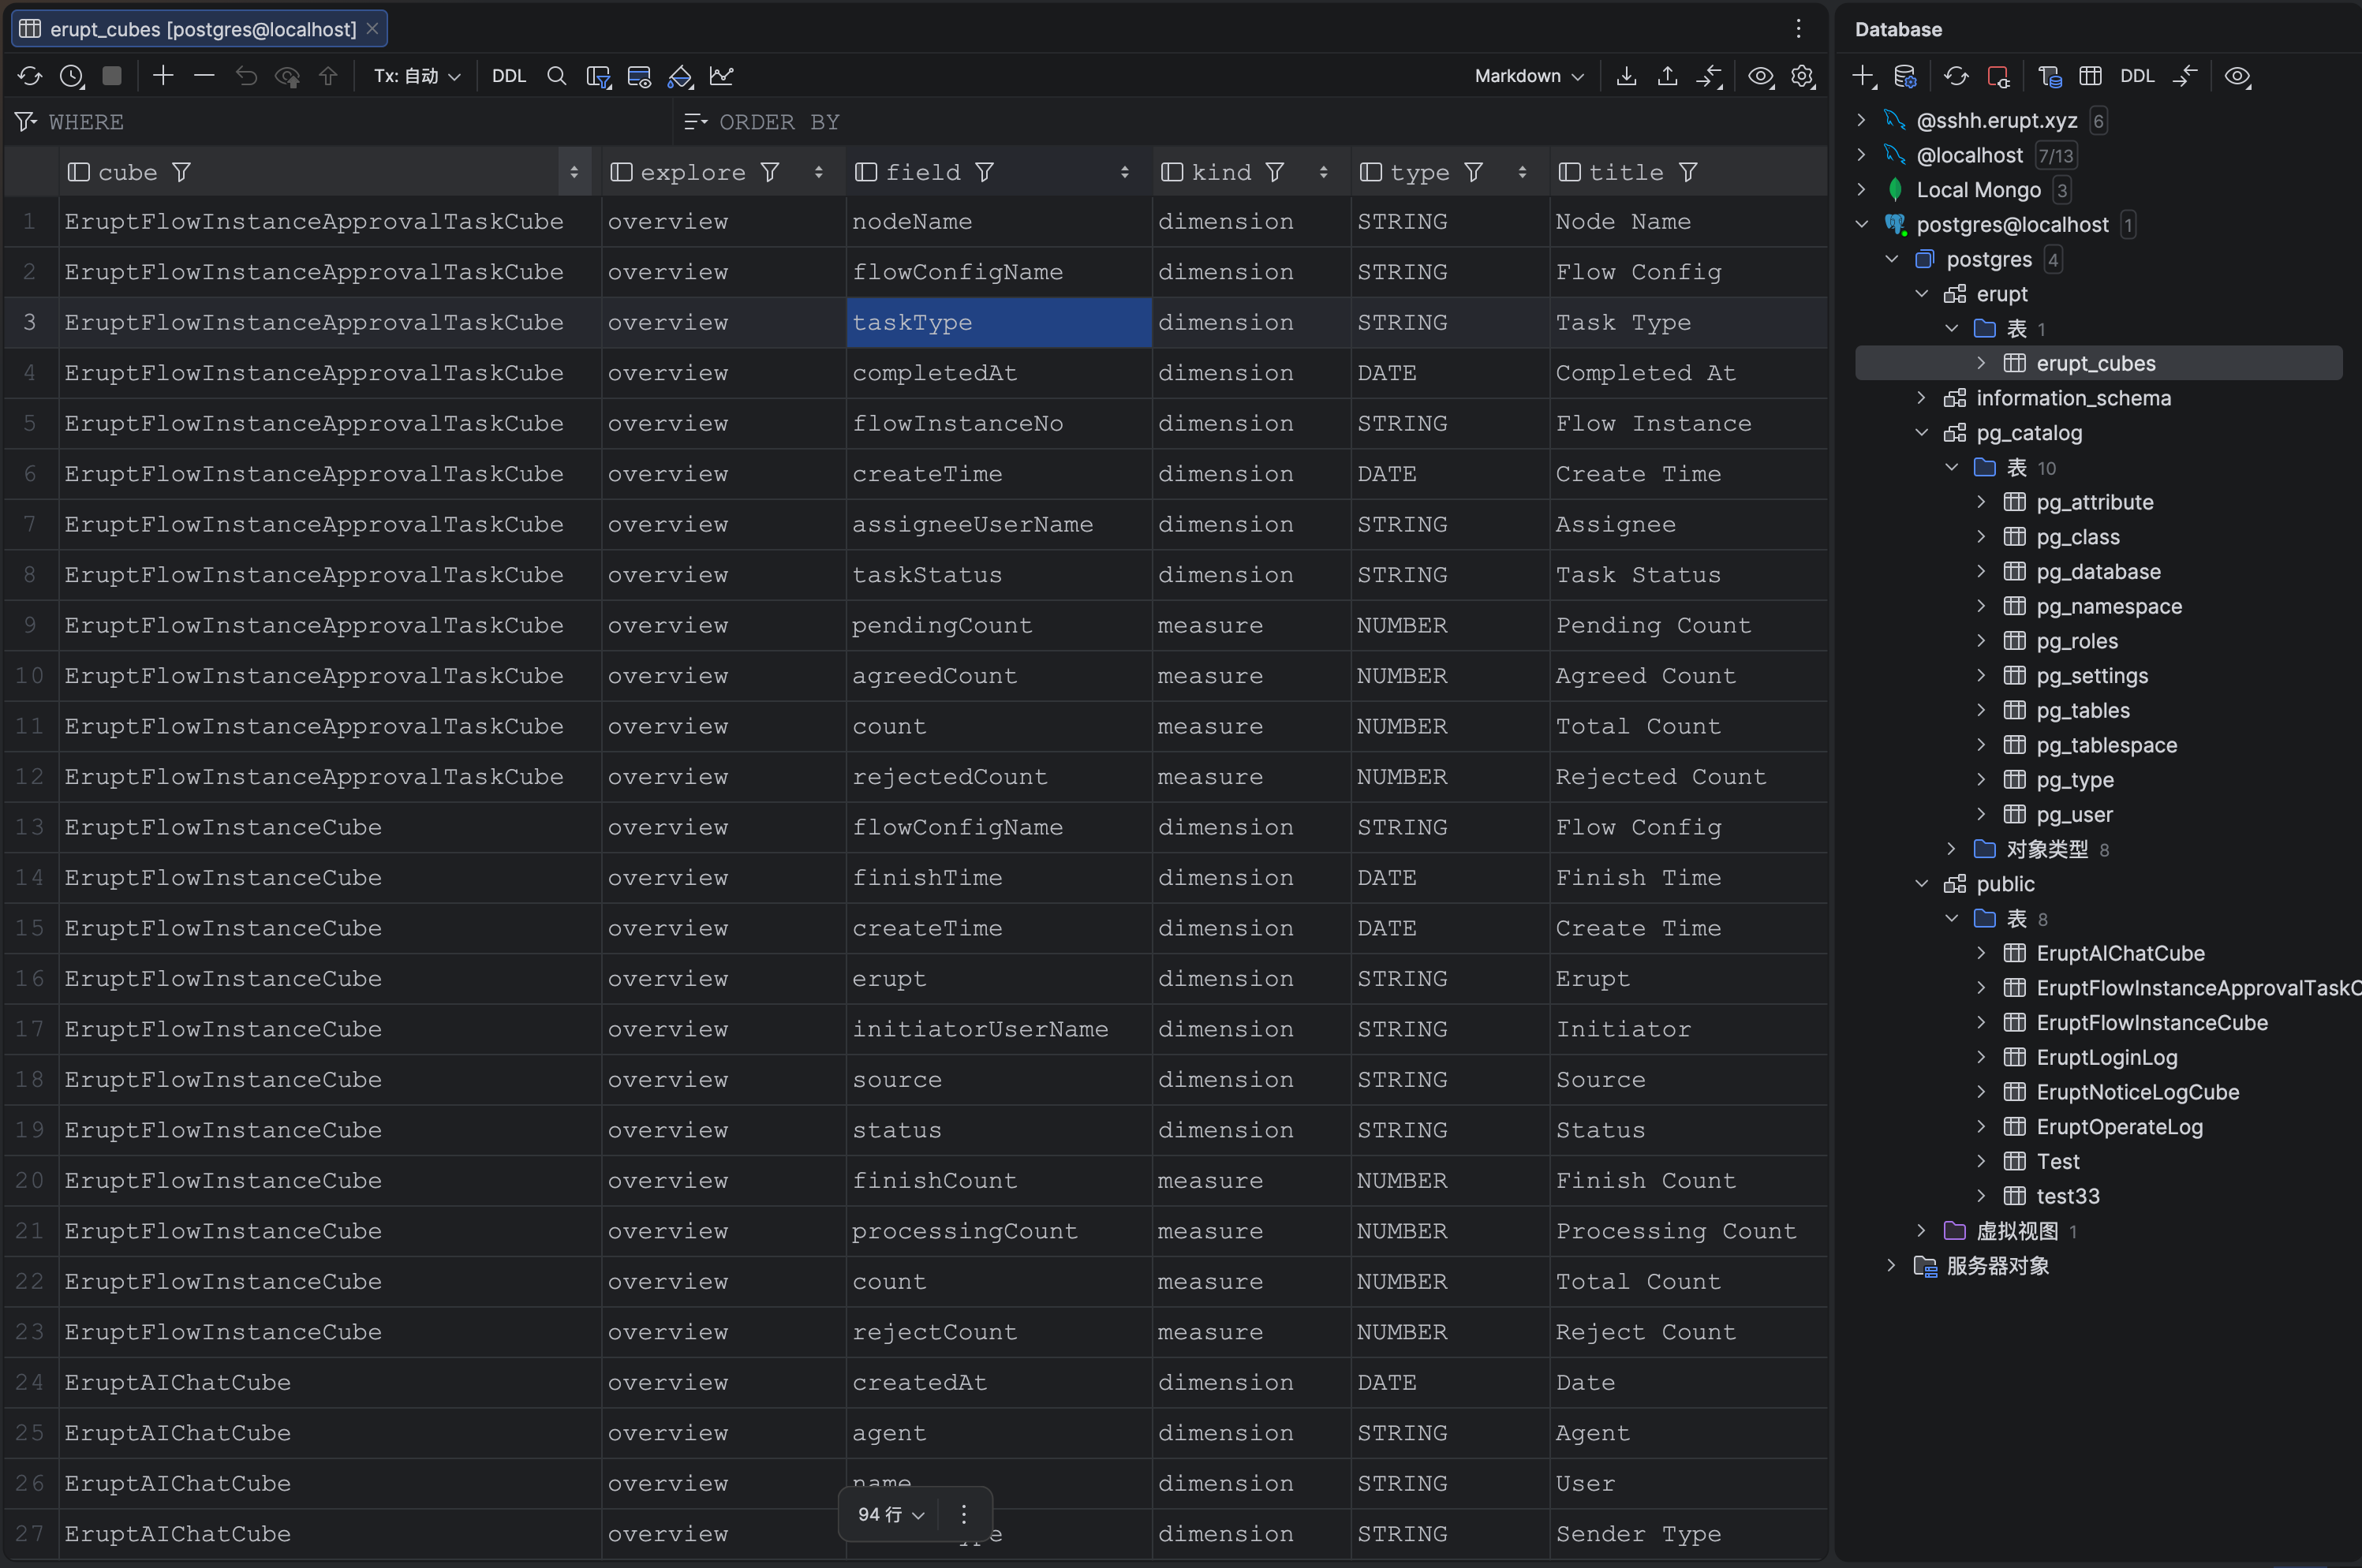
Task: Toggle filter on the kind column
Action: pyautogui.click(x=1274, y=172)
